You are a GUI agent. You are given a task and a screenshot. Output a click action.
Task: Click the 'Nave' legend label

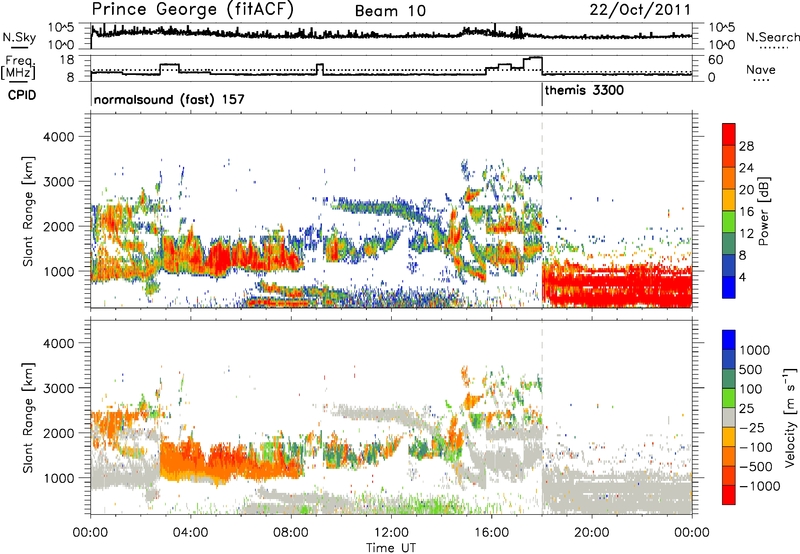760,69
